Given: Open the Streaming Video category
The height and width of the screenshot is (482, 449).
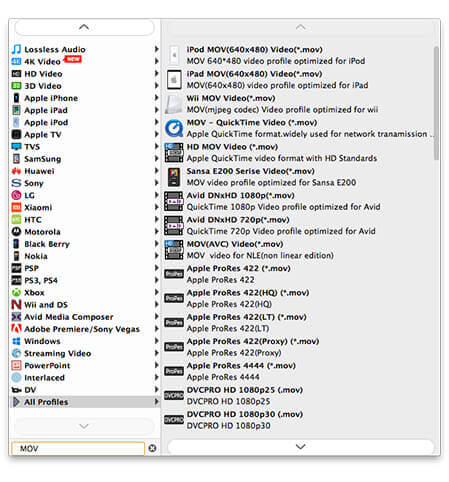Looking at the screenshot, I should pyautogui.click(x=85, y=353).
